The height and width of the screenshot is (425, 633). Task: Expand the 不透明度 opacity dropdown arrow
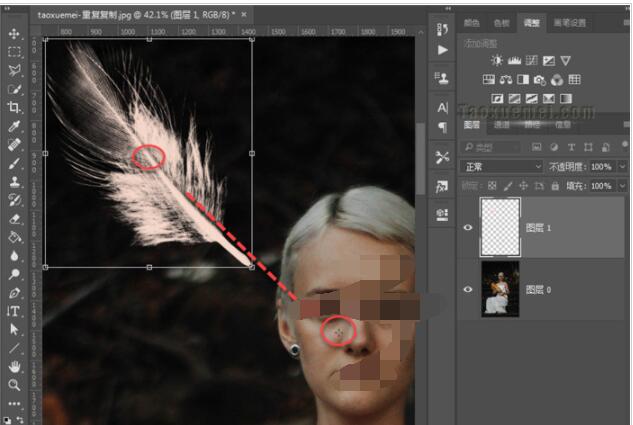point(621,166)
